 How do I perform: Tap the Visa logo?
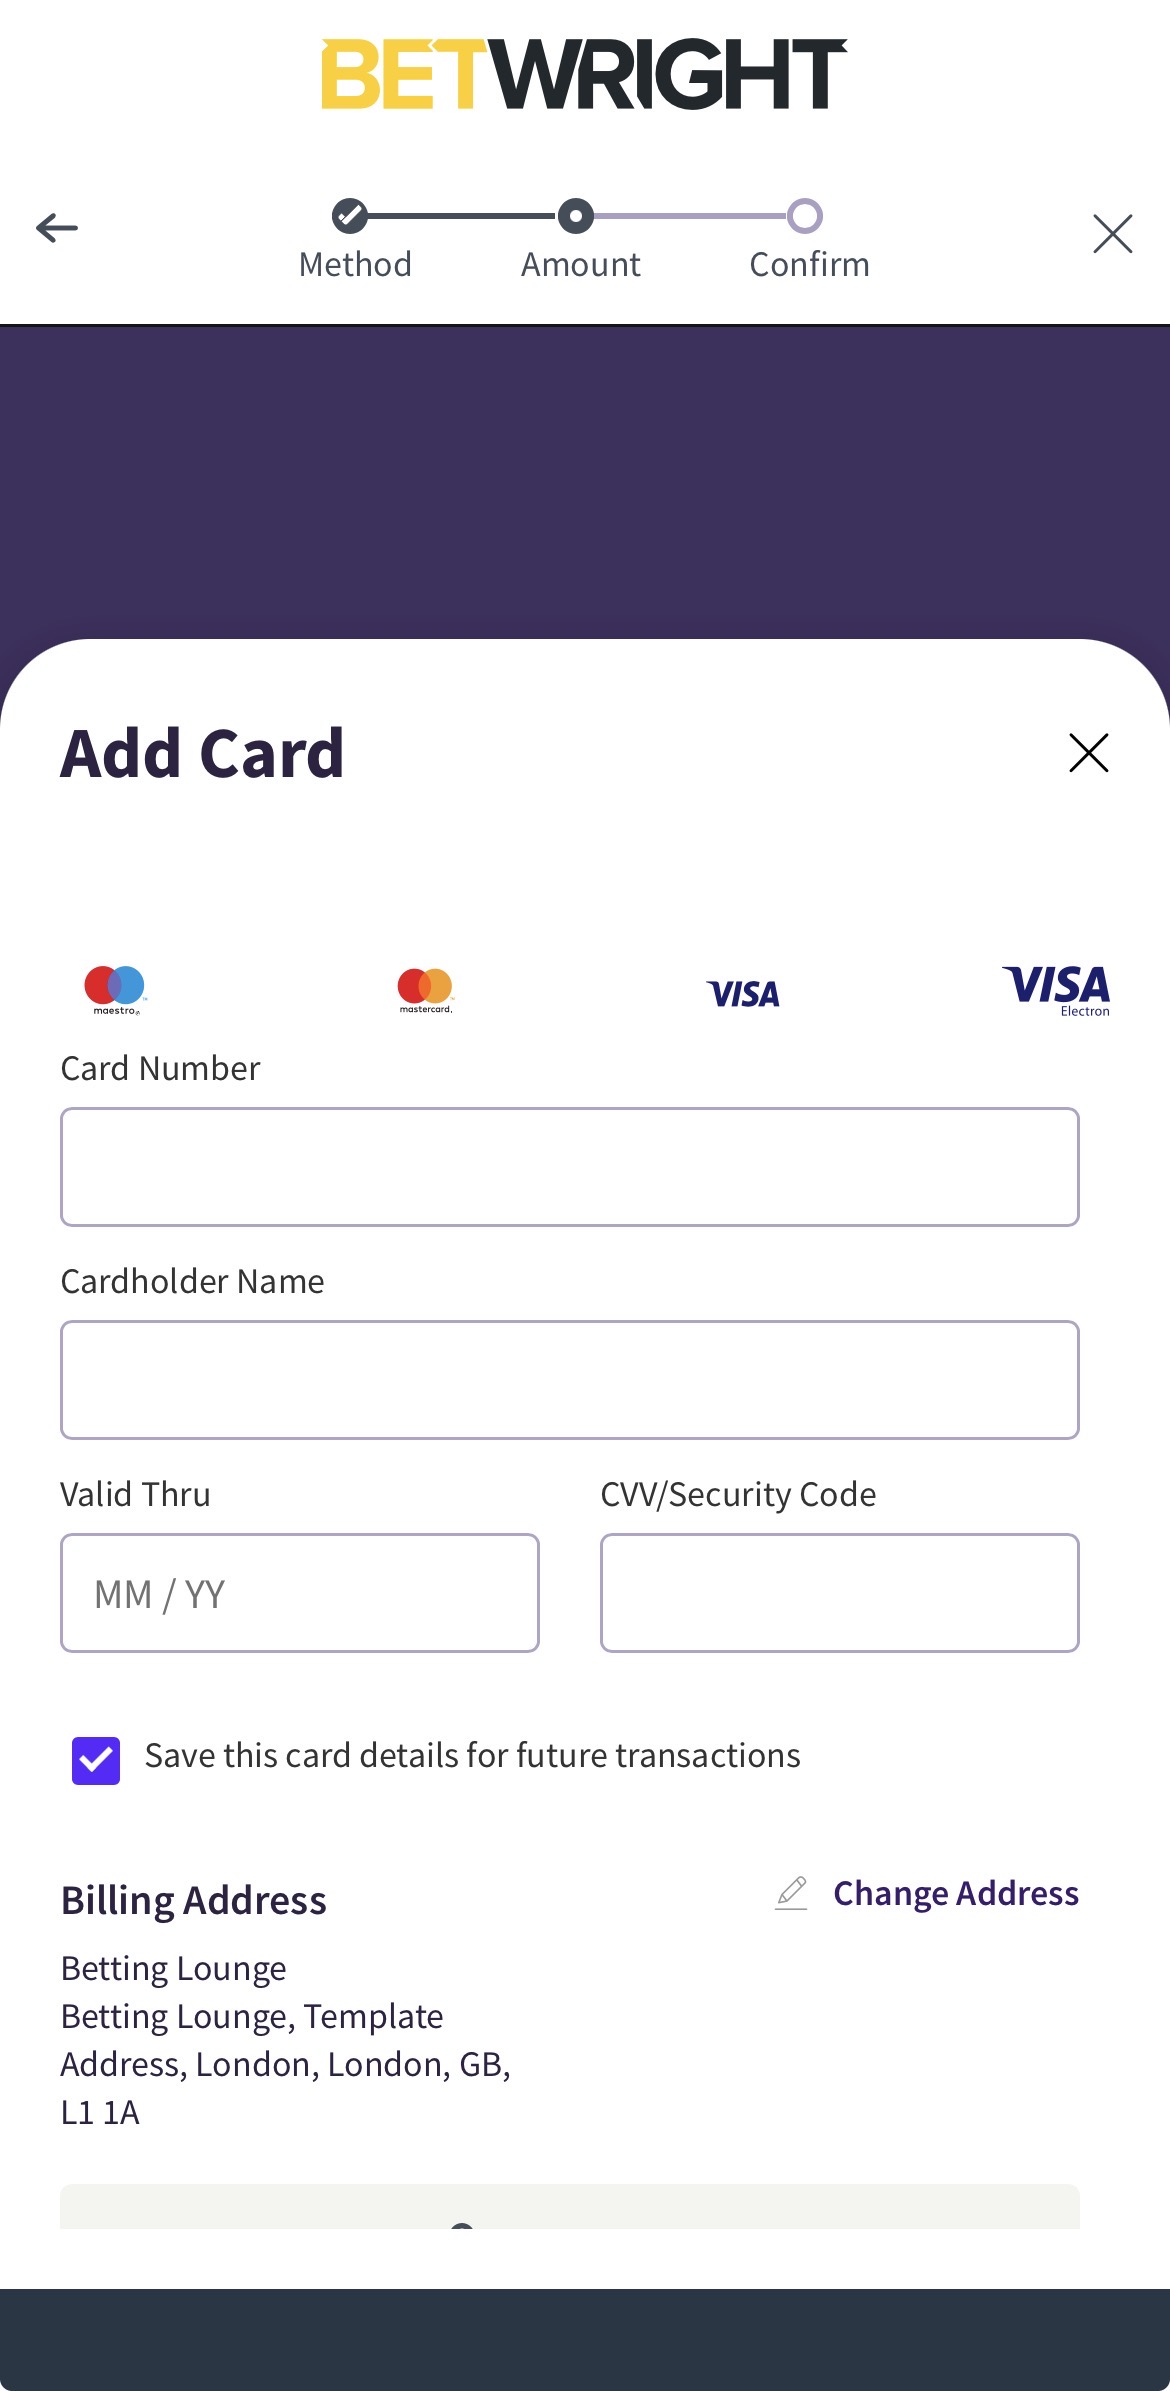(x=743, y=994)
